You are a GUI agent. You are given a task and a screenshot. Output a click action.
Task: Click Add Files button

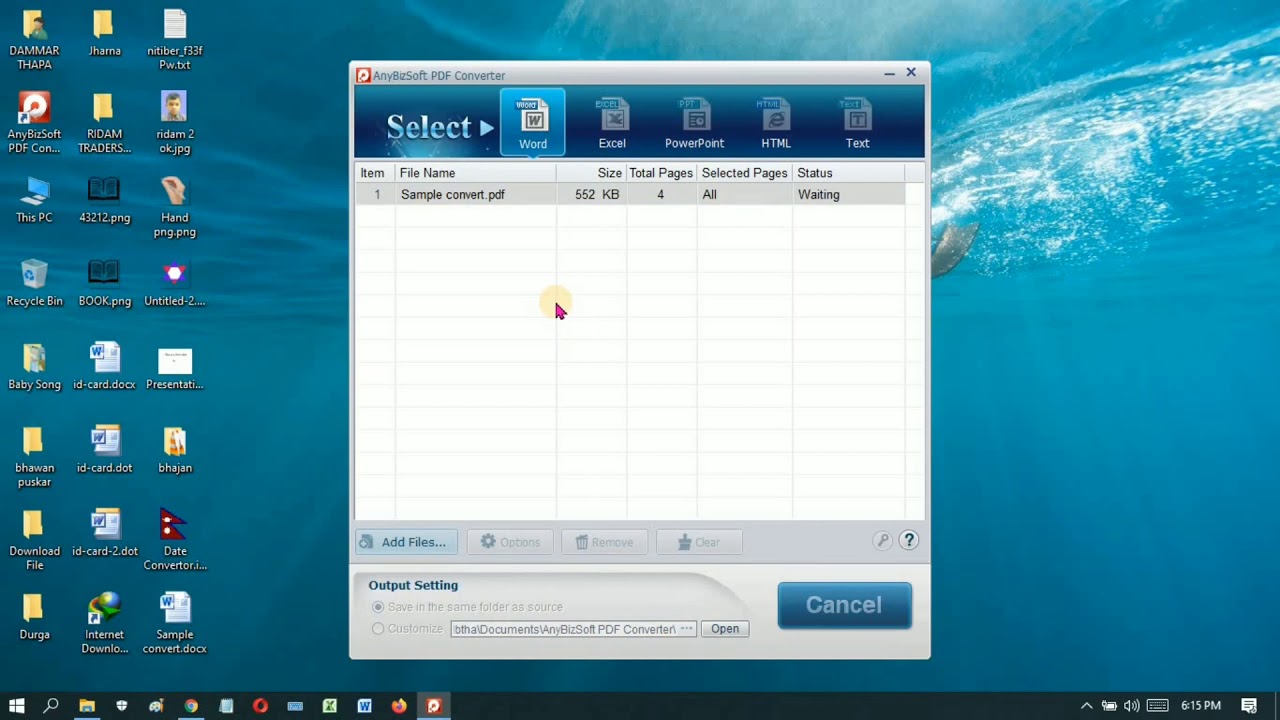point(407,542)
